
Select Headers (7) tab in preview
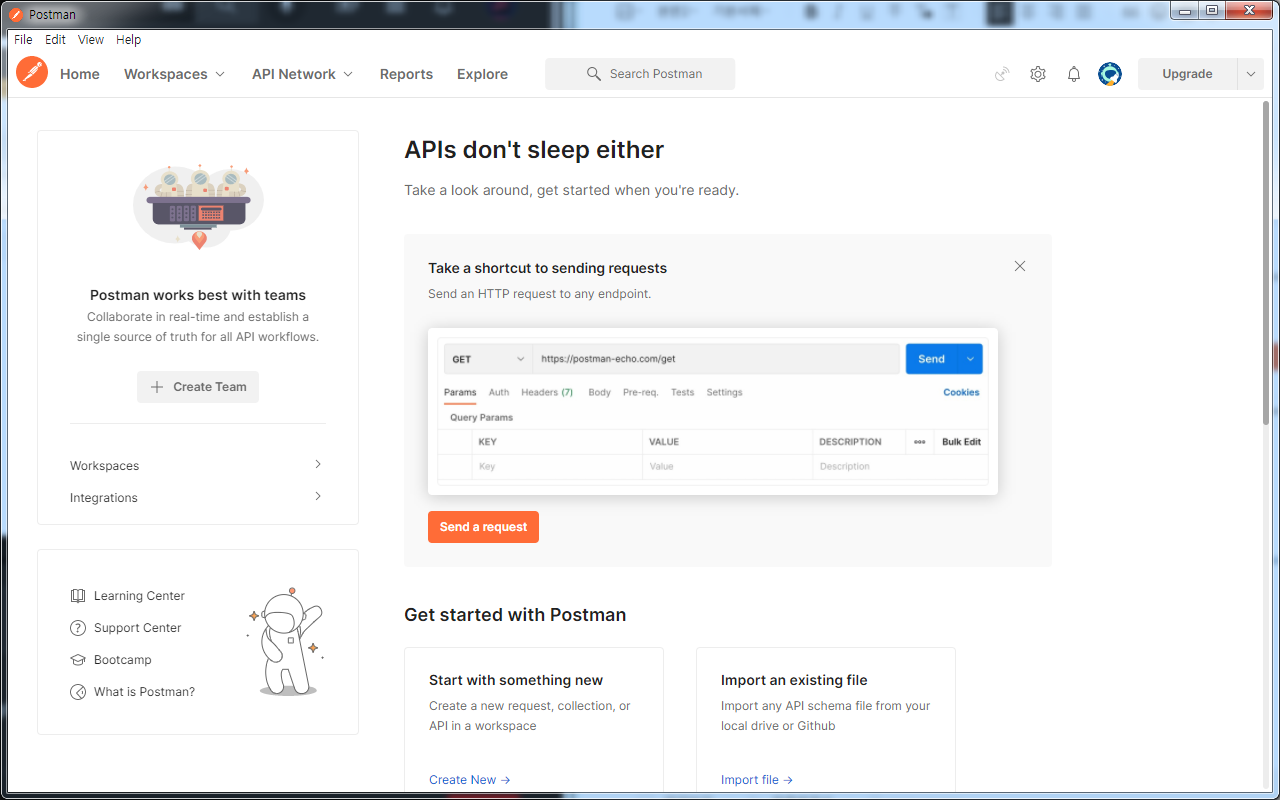click(x=547, y=393)
